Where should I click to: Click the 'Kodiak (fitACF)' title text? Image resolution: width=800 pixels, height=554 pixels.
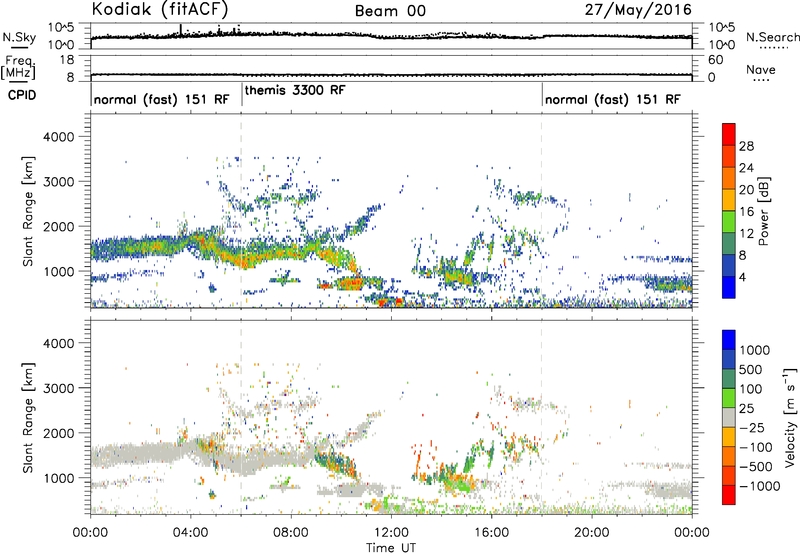(x=160, y=9)
